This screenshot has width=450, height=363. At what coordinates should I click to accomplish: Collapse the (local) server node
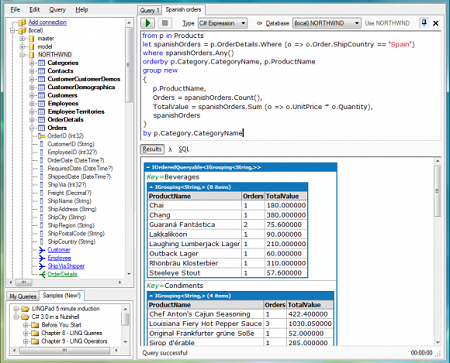[x=13, y=31]
